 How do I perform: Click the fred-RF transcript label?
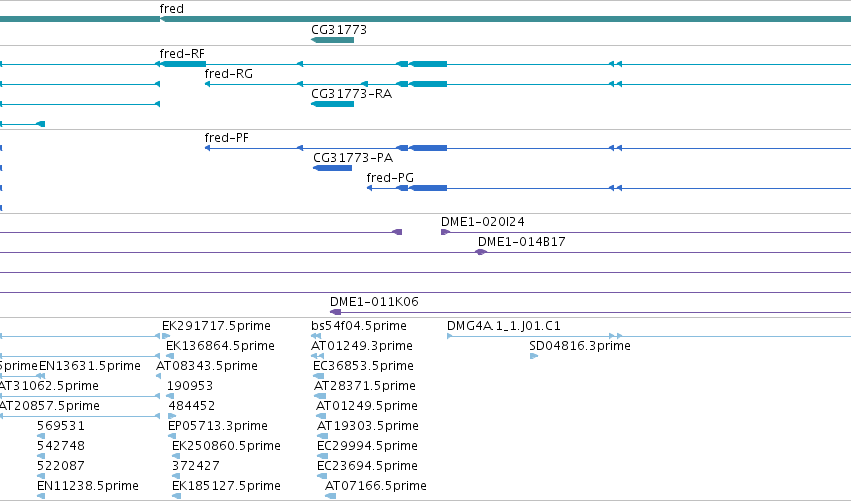(x=182, y=53)
